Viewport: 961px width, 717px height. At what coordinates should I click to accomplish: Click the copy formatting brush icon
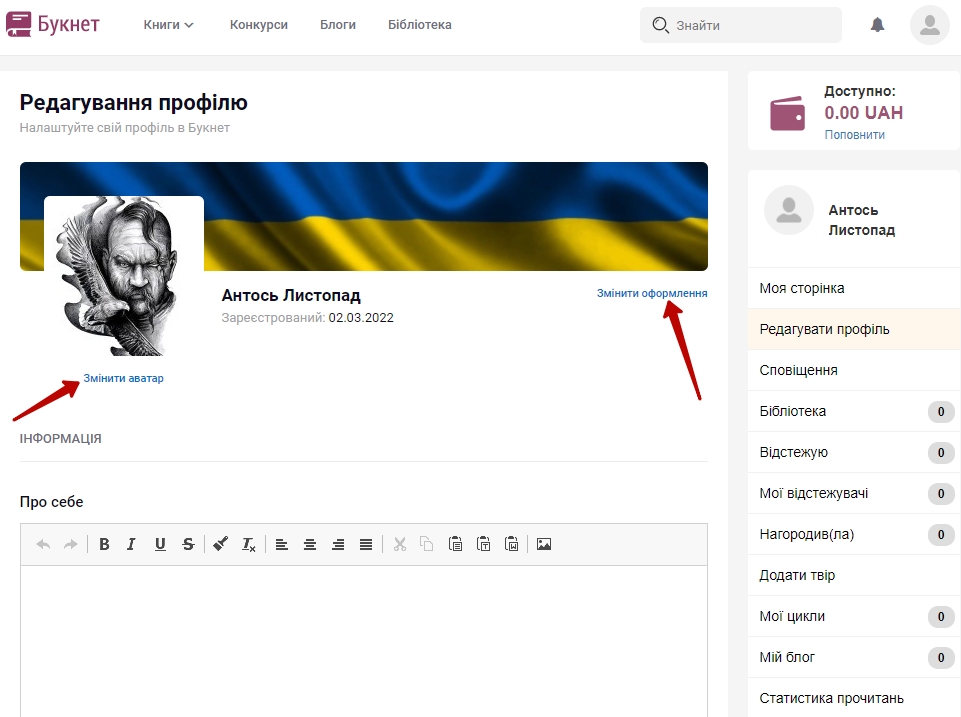220,544
